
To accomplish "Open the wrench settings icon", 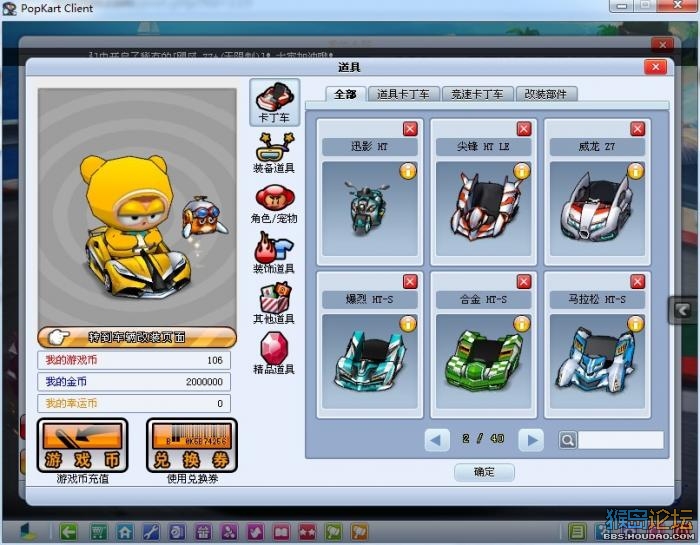I will (x=151, y=532).
